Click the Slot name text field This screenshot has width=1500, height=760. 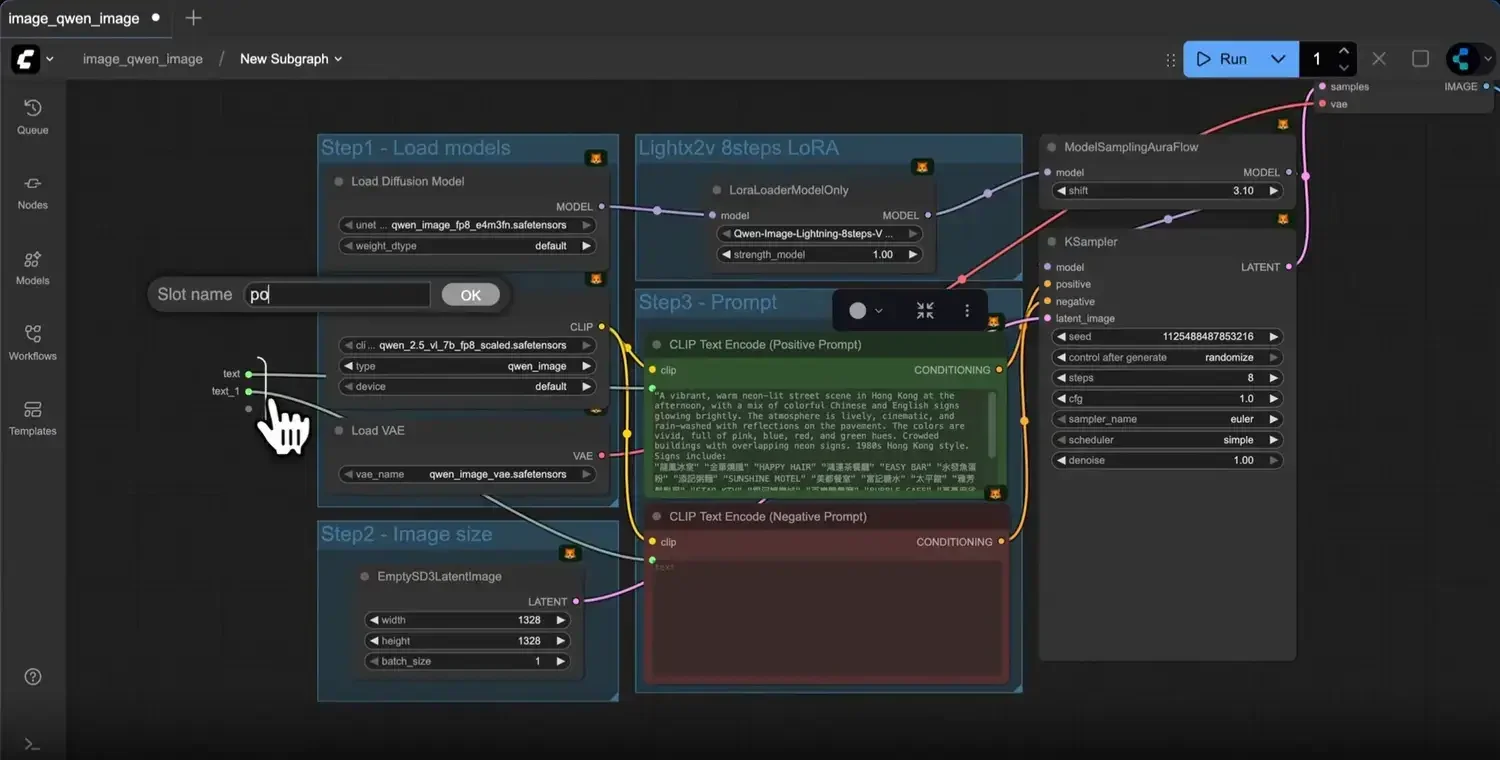click(337, 295)
